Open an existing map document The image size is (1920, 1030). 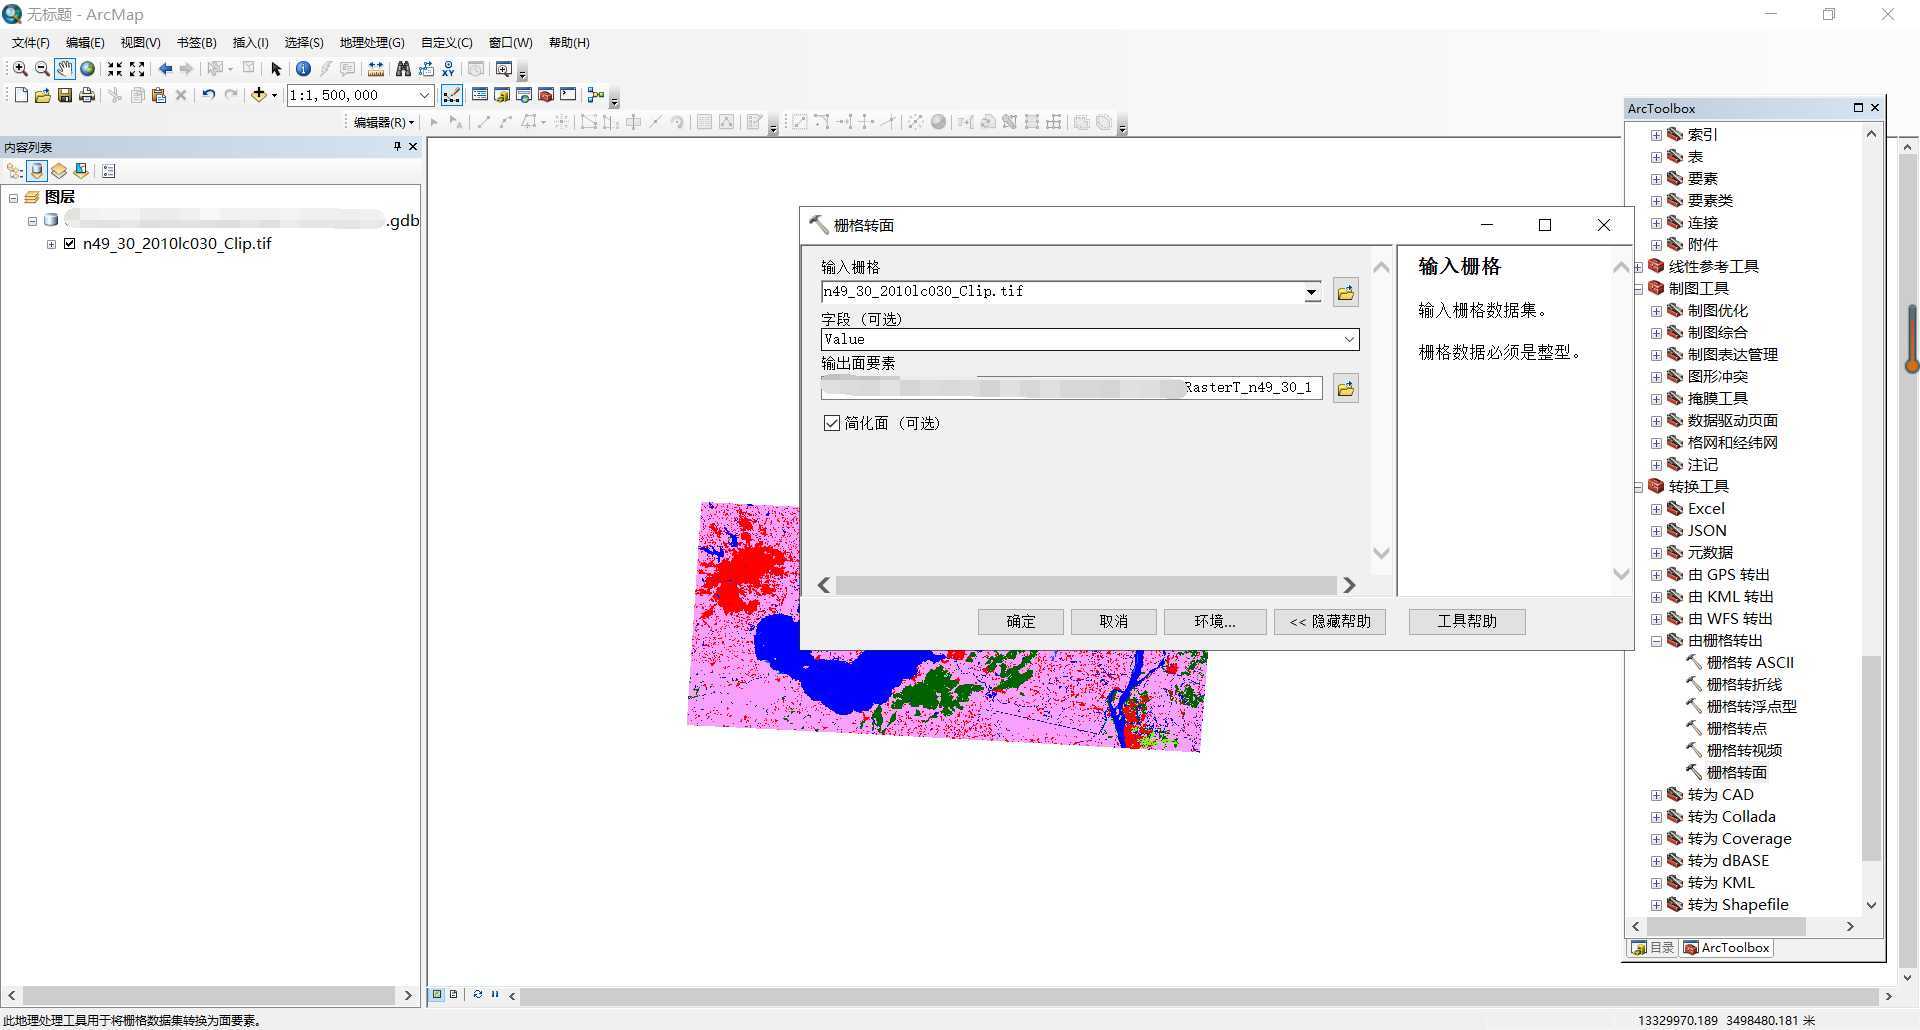(42, 95)
